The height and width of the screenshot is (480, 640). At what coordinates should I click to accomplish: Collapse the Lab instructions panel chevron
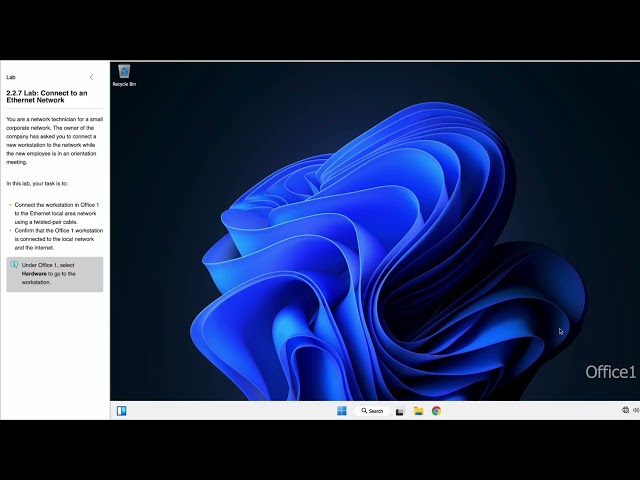click(91, 77)
